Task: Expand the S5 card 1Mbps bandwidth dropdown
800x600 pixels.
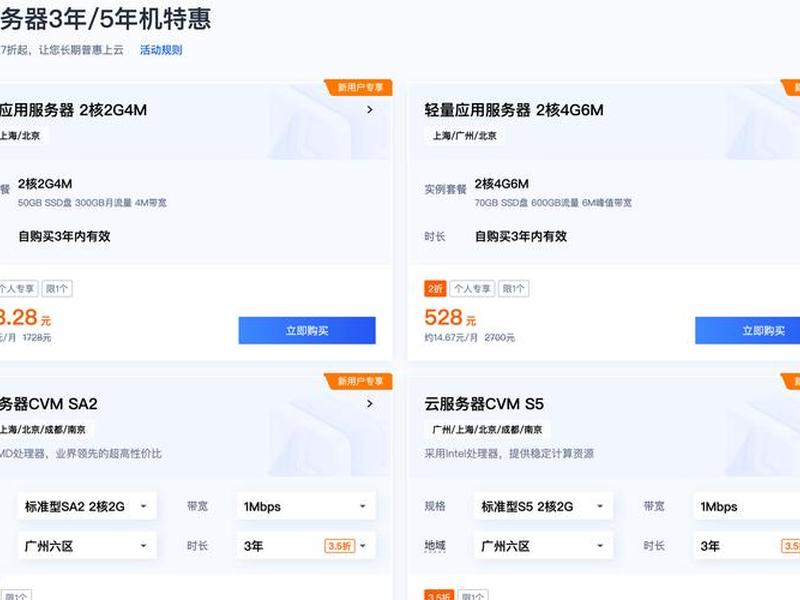Action: pyautogui.click(x=747, y=506)
